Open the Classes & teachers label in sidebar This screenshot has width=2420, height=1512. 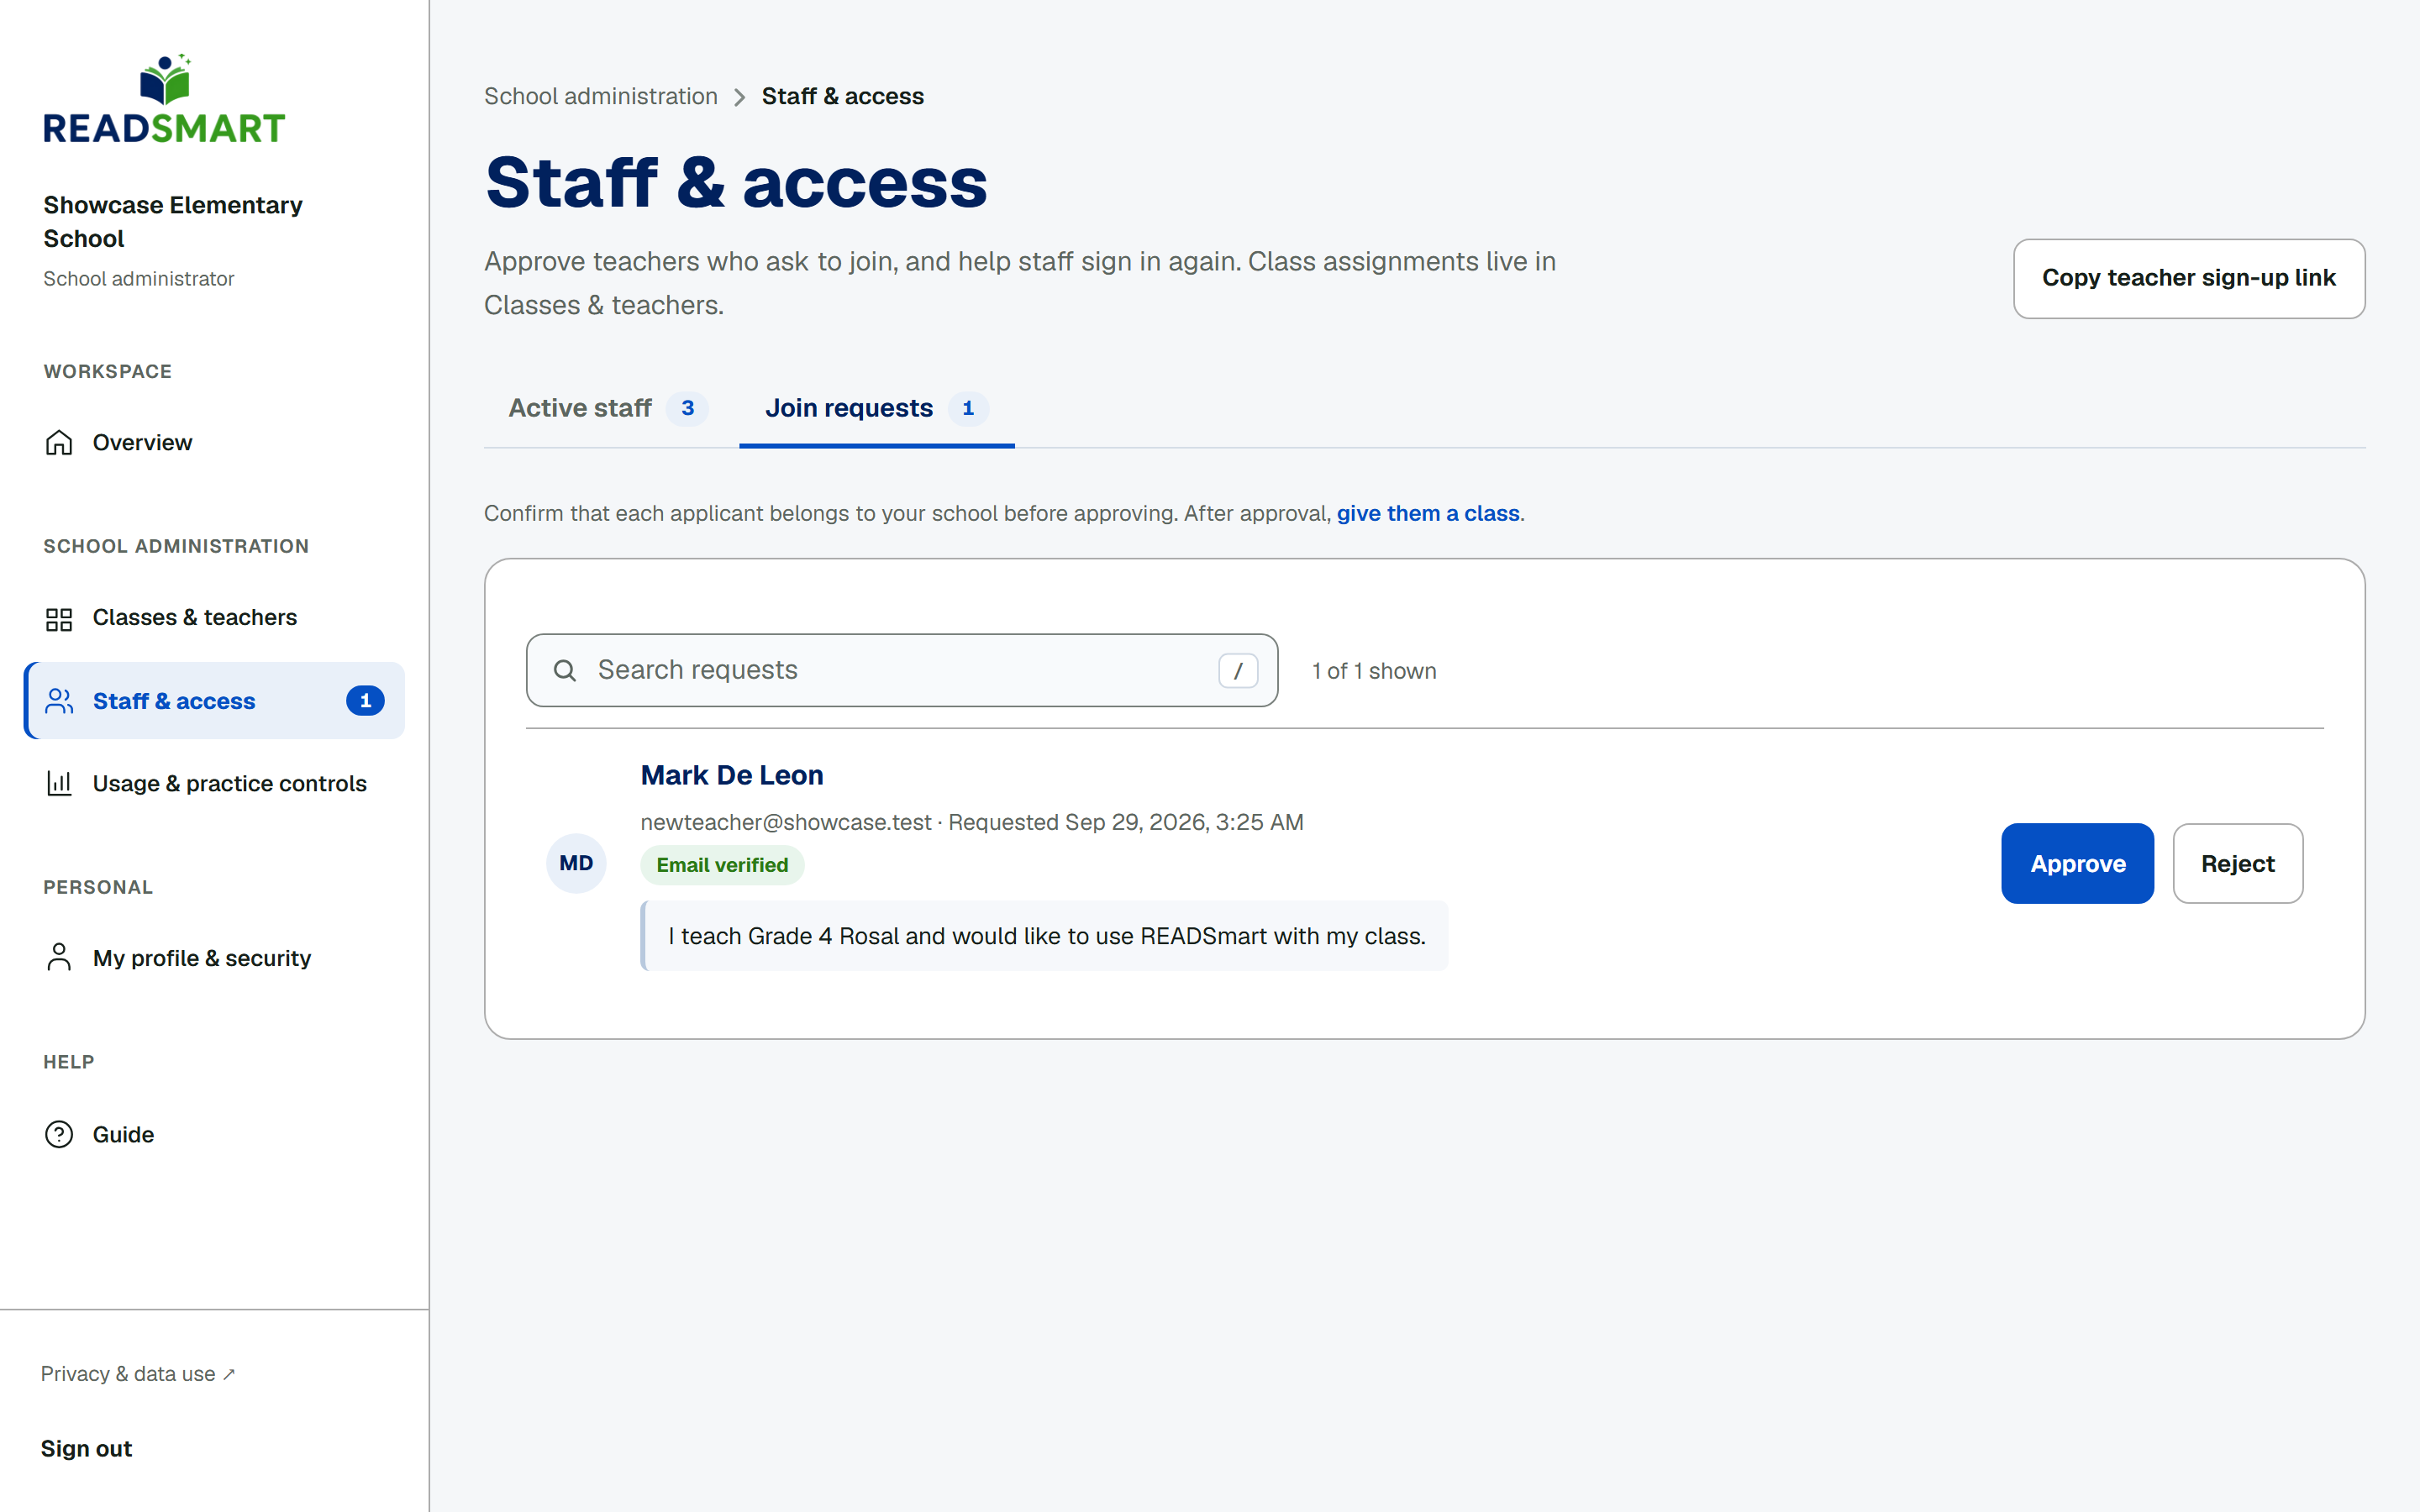pyautogui.click(x=195, y=617)
